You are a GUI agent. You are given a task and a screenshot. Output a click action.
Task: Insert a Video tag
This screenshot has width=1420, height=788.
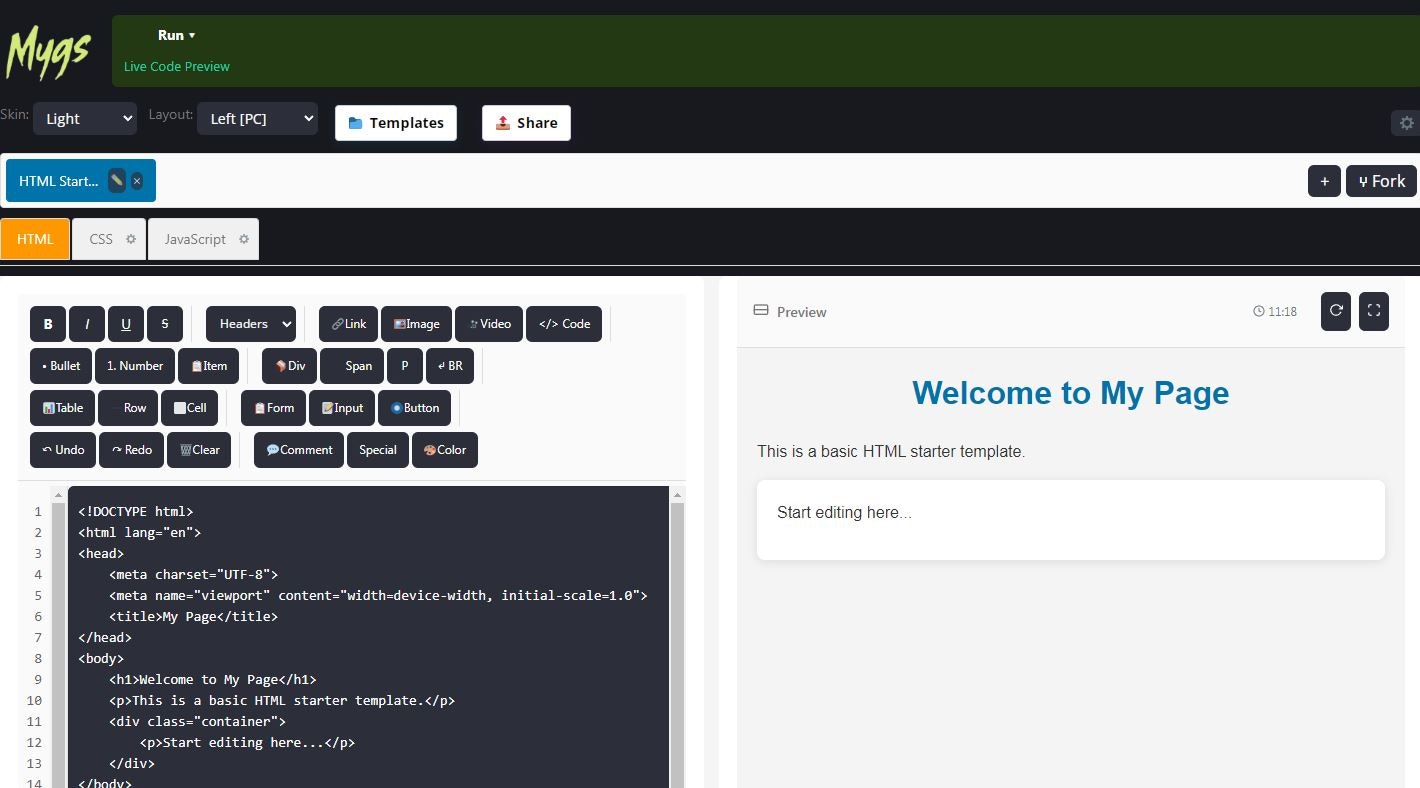(489, 324)
